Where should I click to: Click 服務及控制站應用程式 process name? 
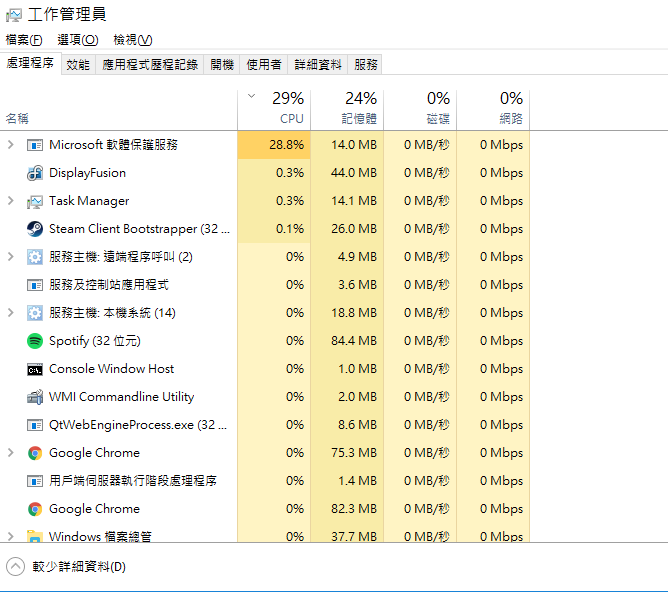109,285
